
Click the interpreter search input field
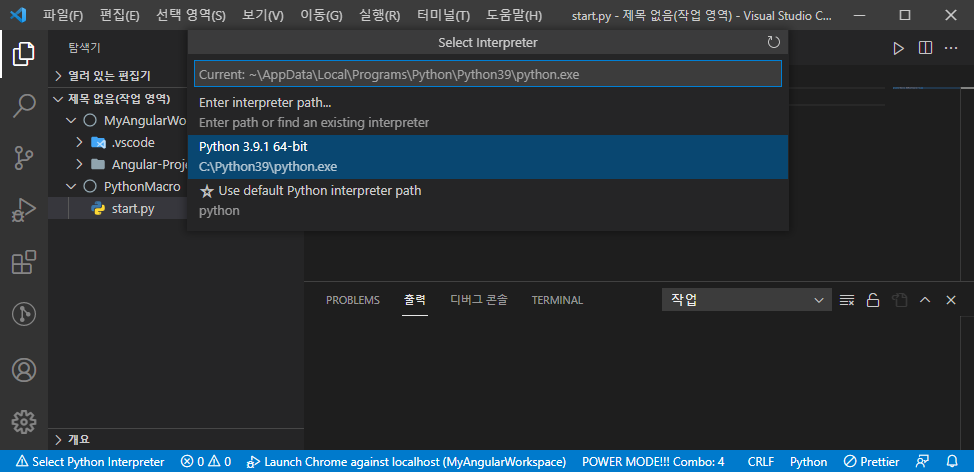pos(488,73)
